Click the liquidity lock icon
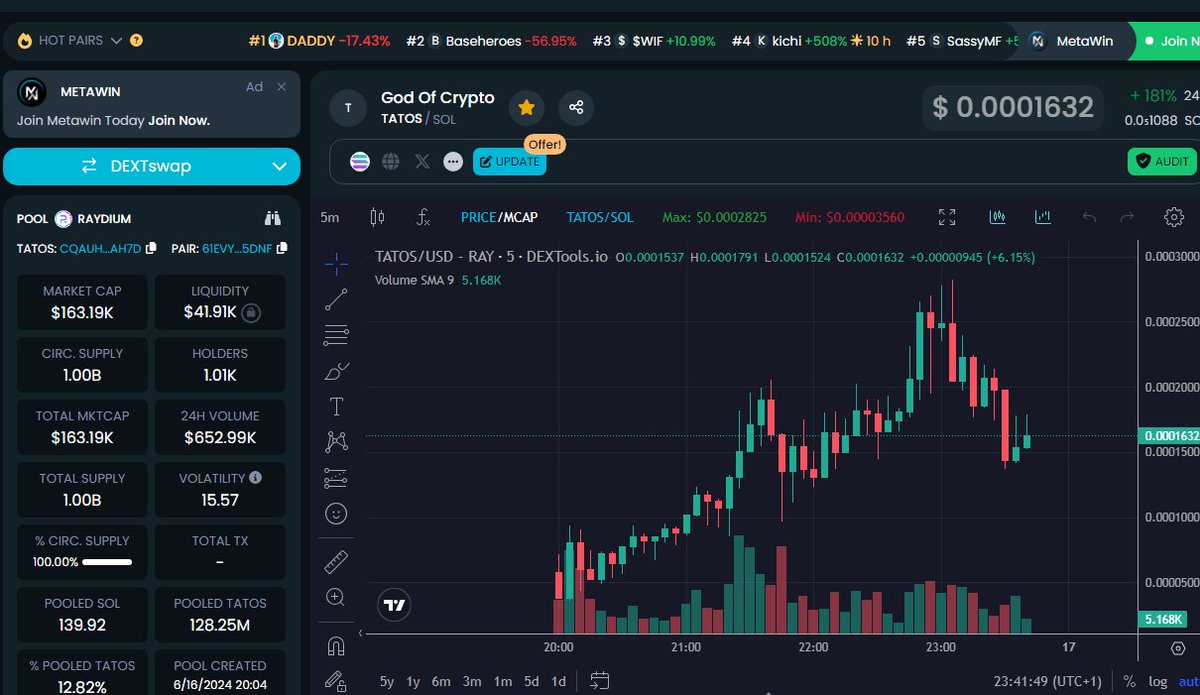 [x=251, y=312]
